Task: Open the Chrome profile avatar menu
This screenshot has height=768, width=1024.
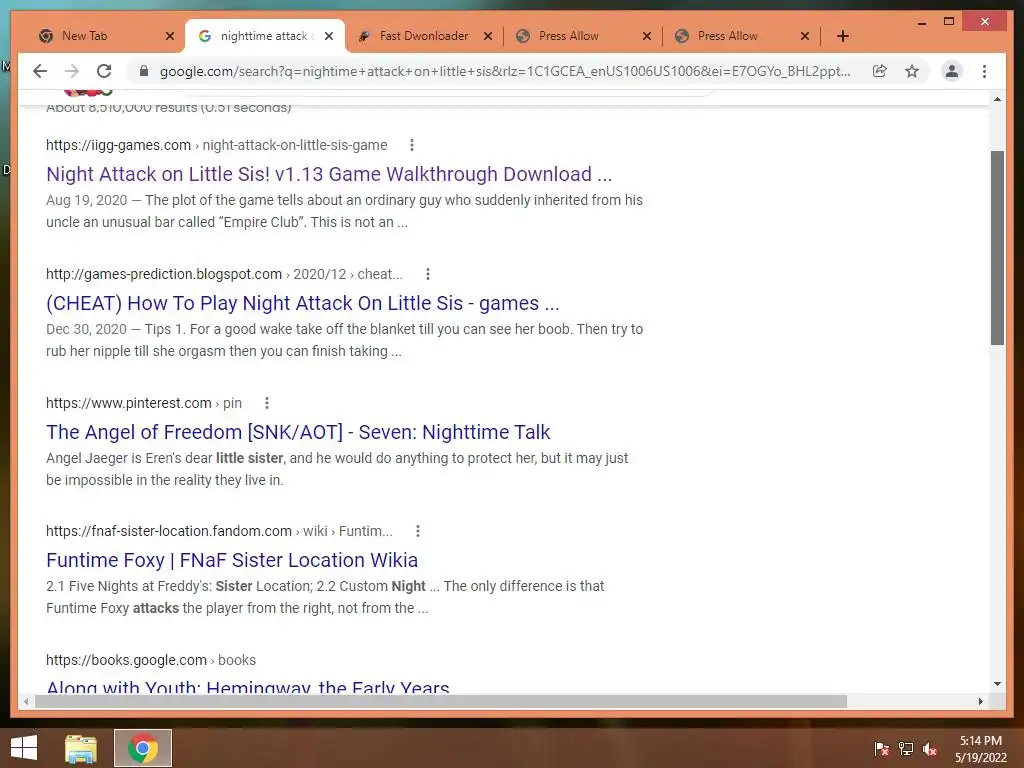Action: click(x=952, y=71)
